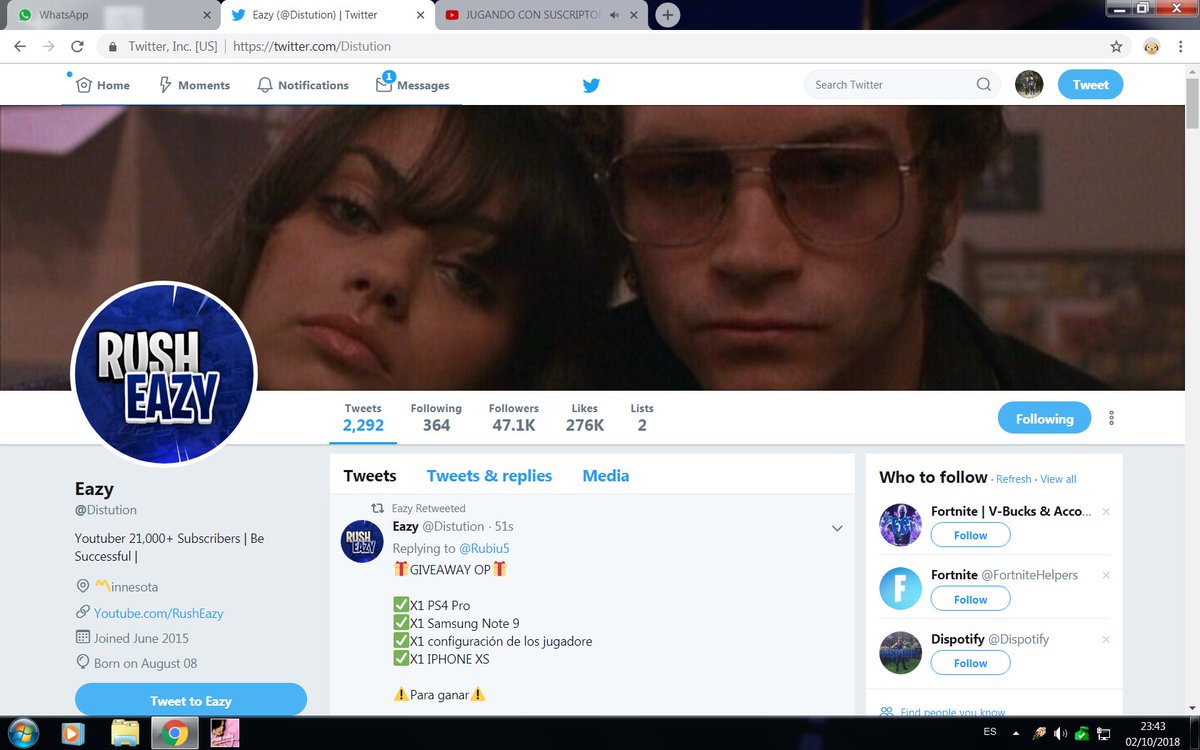The image size is (1200, 750).
Task: Open Dispotify avatar icon
Action: 900,652
